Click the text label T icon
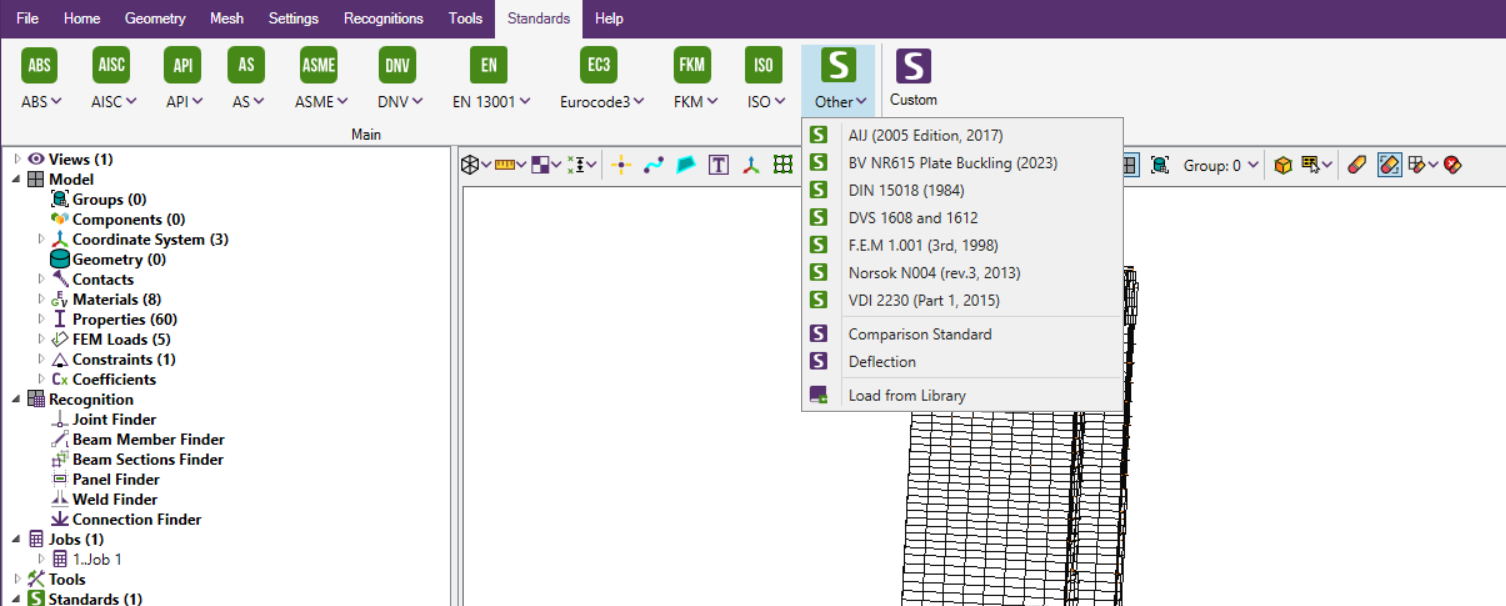The width and height of the screenshot is (1506, 606). coord(718,165)
